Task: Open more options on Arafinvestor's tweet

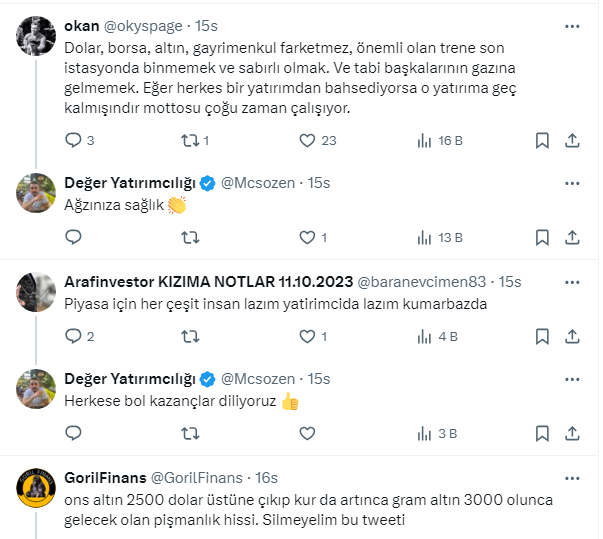Action: point(572,281)
